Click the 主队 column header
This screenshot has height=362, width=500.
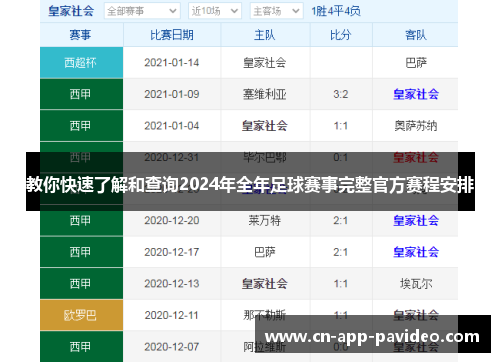click(x=265, y=35)
